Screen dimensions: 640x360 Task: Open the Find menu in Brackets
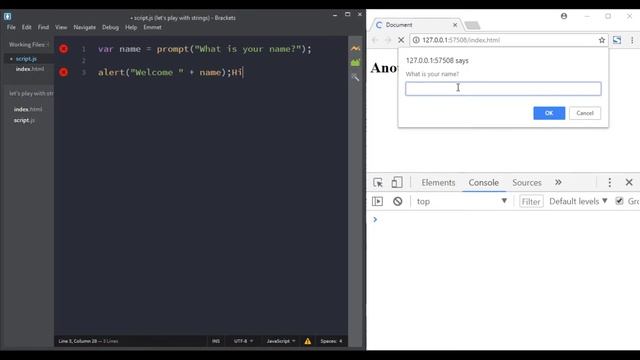(43, 27)
